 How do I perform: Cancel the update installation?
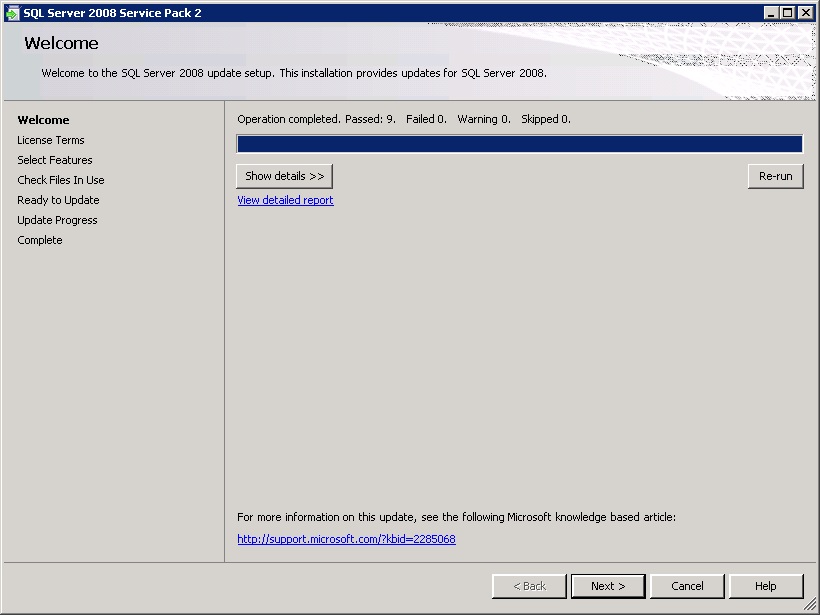point(687,586)
